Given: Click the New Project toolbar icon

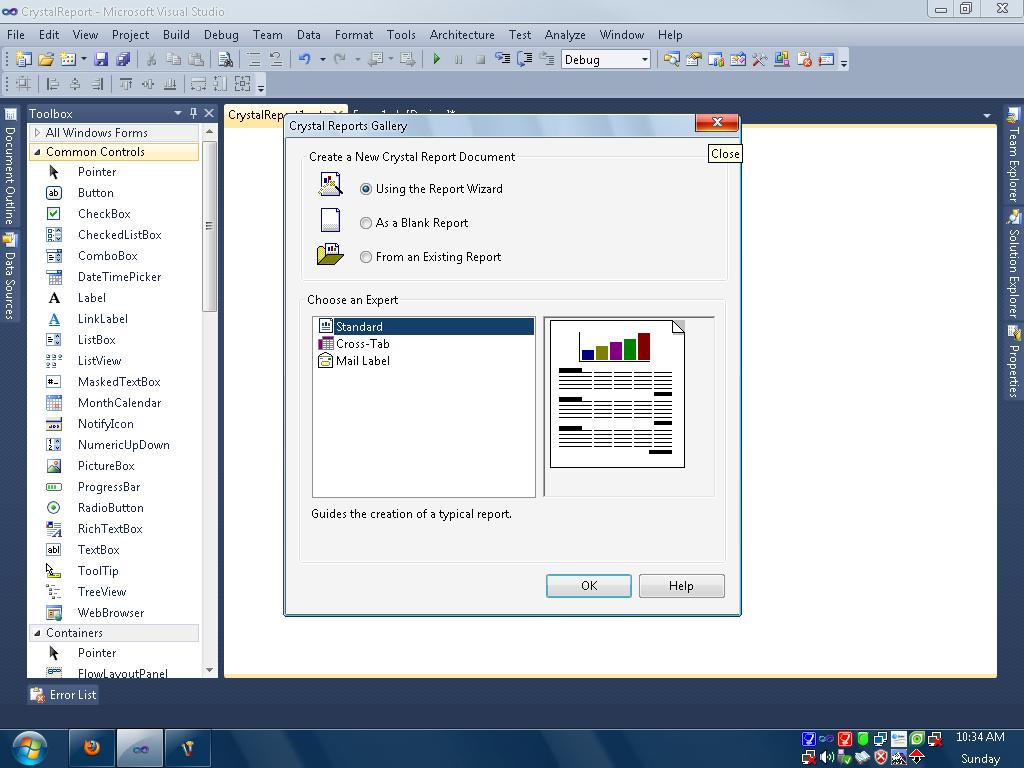Looking at the screenshot, I should pos(25,58).
